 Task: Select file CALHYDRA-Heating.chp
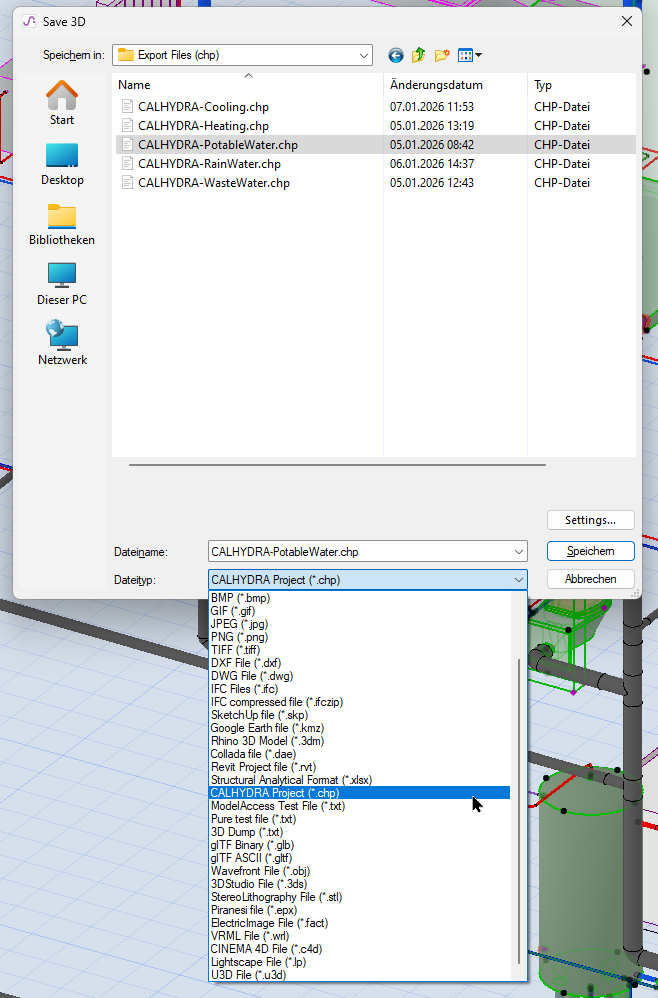point(203,126)
